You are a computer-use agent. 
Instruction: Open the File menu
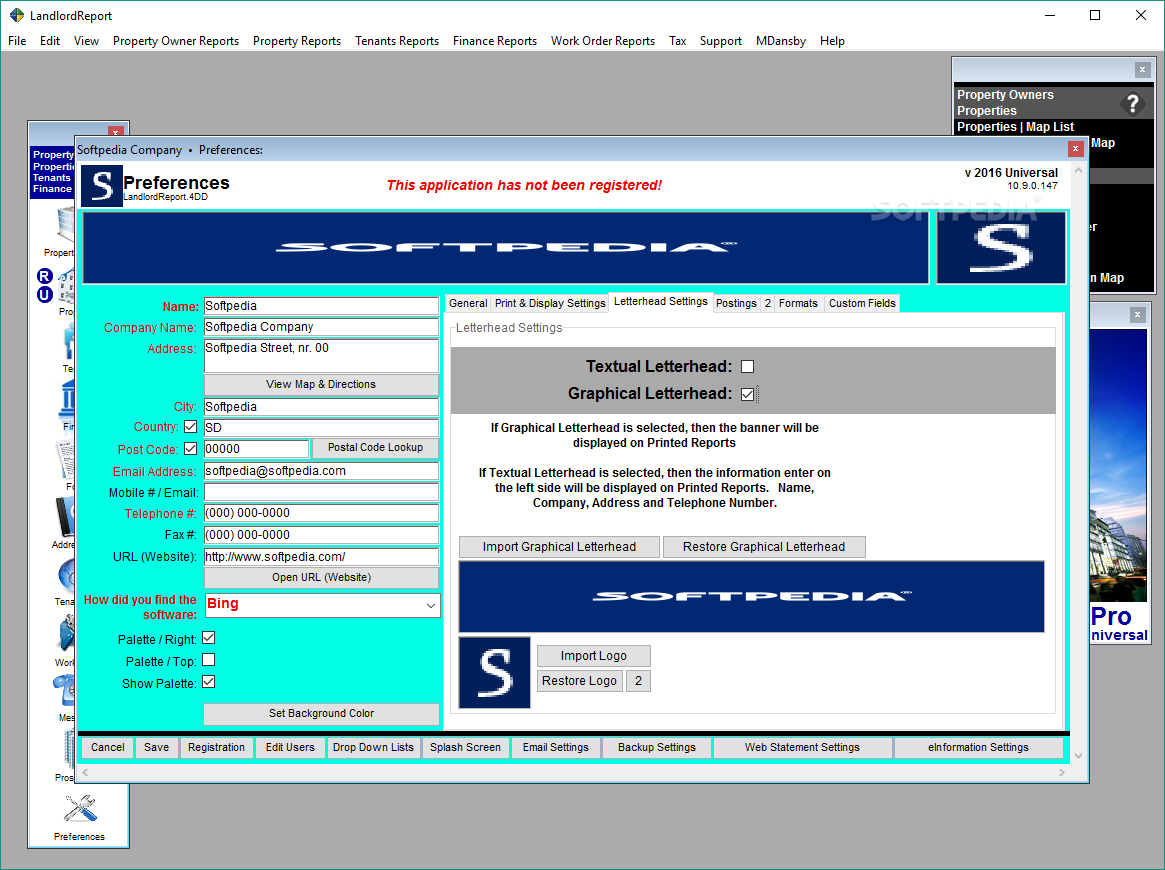click(x=17, y=41)
